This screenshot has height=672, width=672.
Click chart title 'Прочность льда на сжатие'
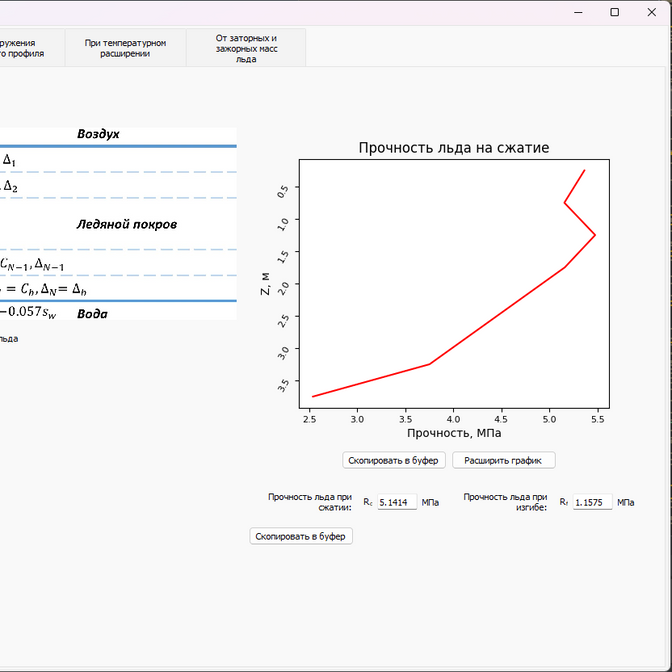coord(454,147)
